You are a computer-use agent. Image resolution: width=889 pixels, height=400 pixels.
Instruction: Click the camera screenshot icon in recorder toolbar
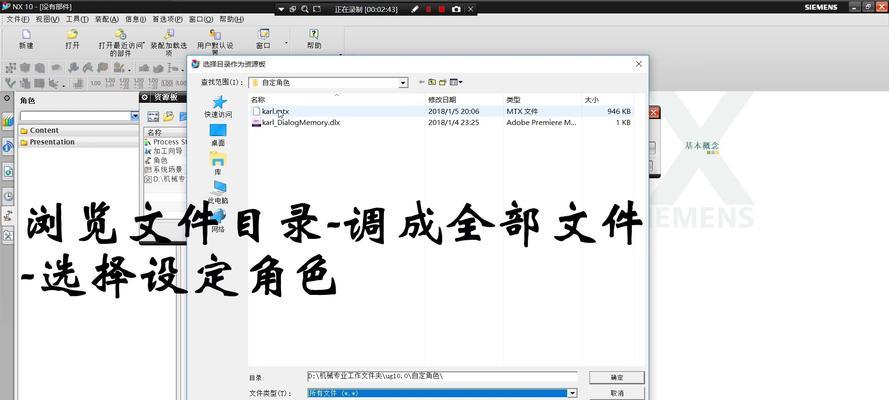tap(456, 9)
